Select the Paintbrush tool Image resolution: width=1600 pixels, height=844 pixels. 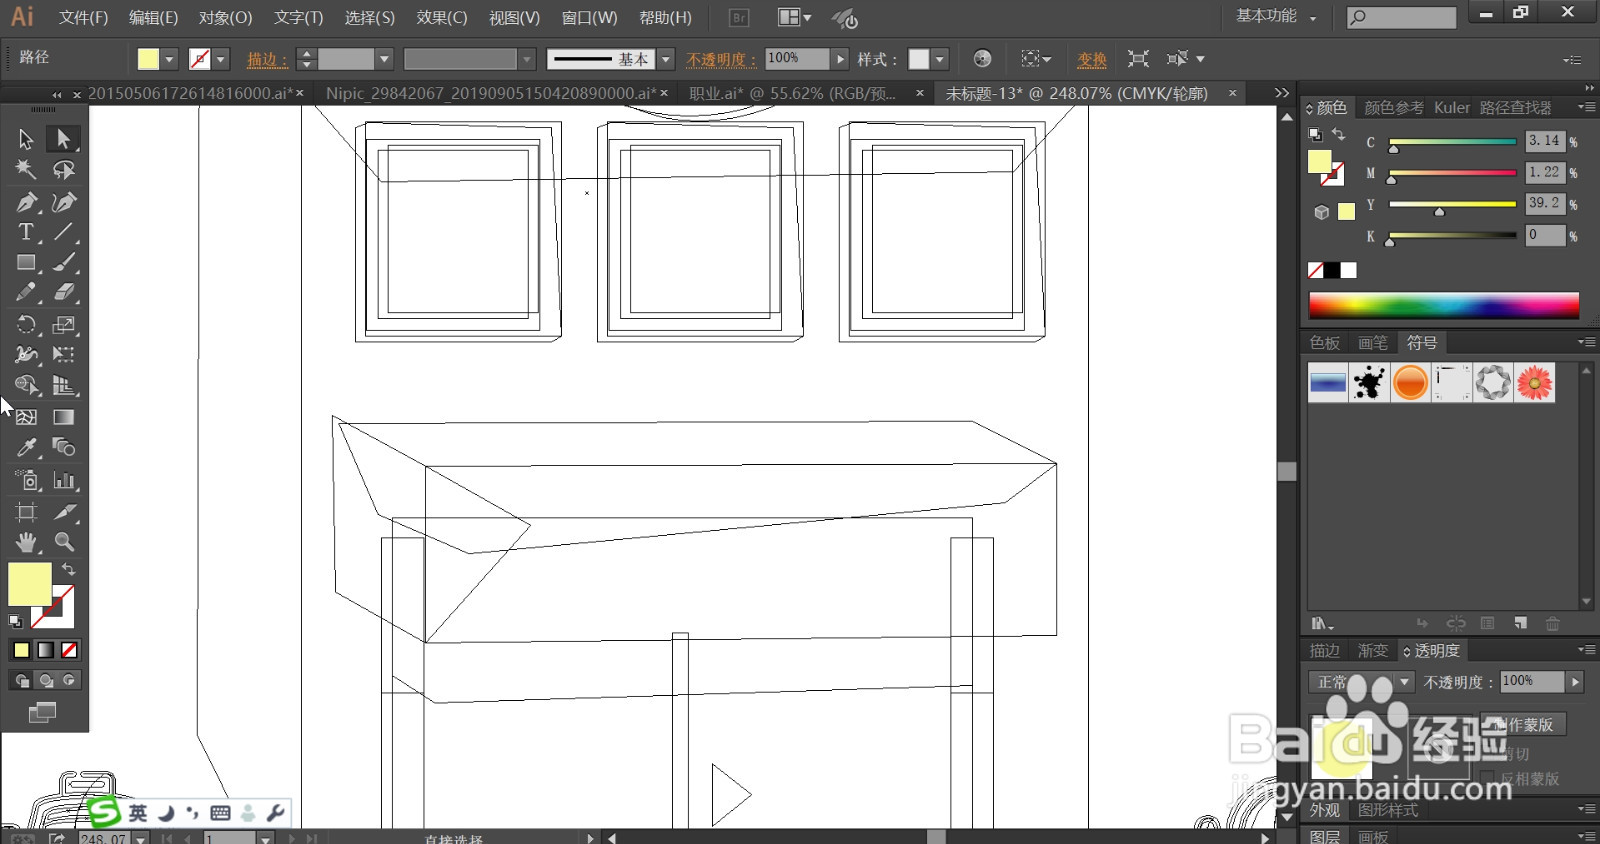tap(63, 263)
